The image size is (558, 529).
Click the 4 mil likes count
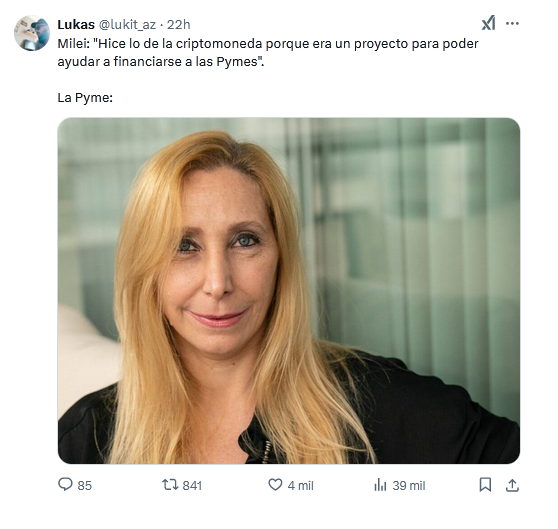tap(301, 486)
